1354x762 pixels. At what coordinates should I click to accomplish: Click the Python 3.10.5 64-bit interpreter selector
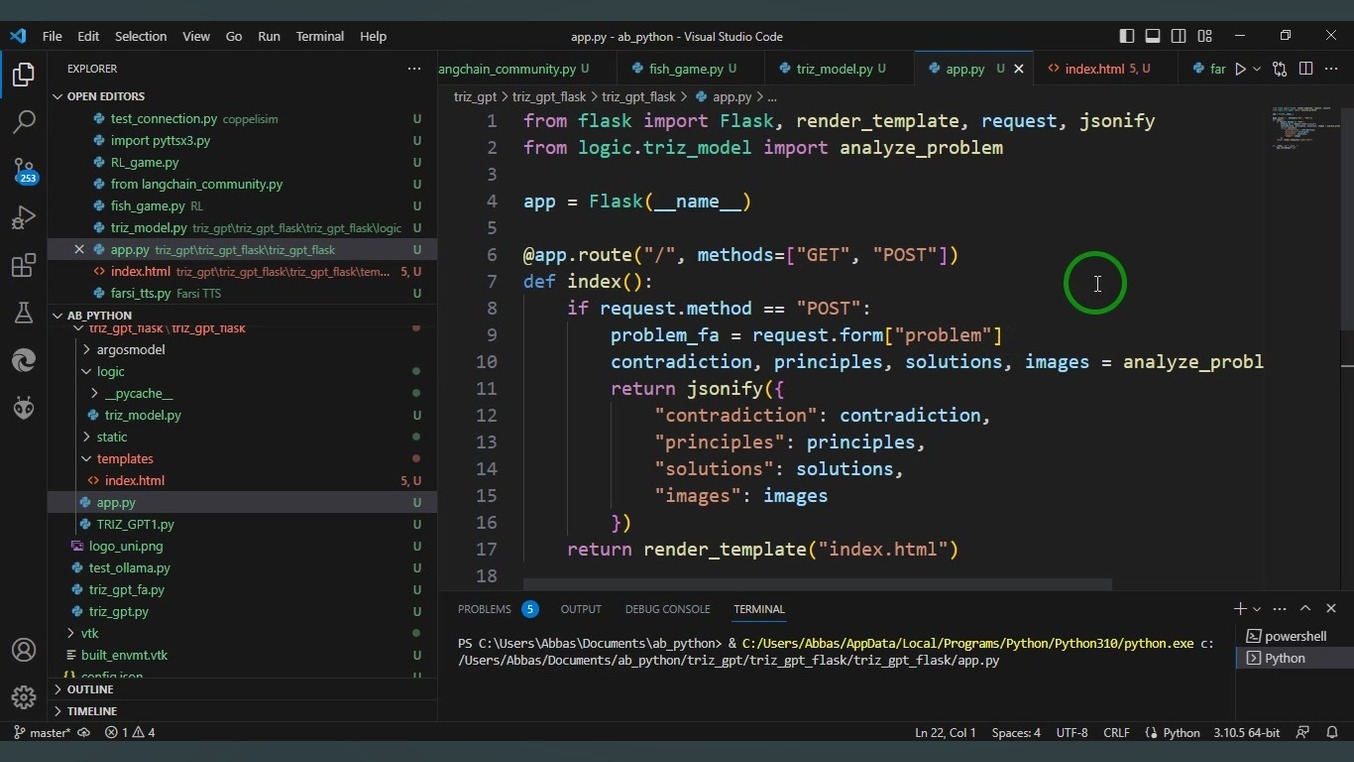point(1246,733)
